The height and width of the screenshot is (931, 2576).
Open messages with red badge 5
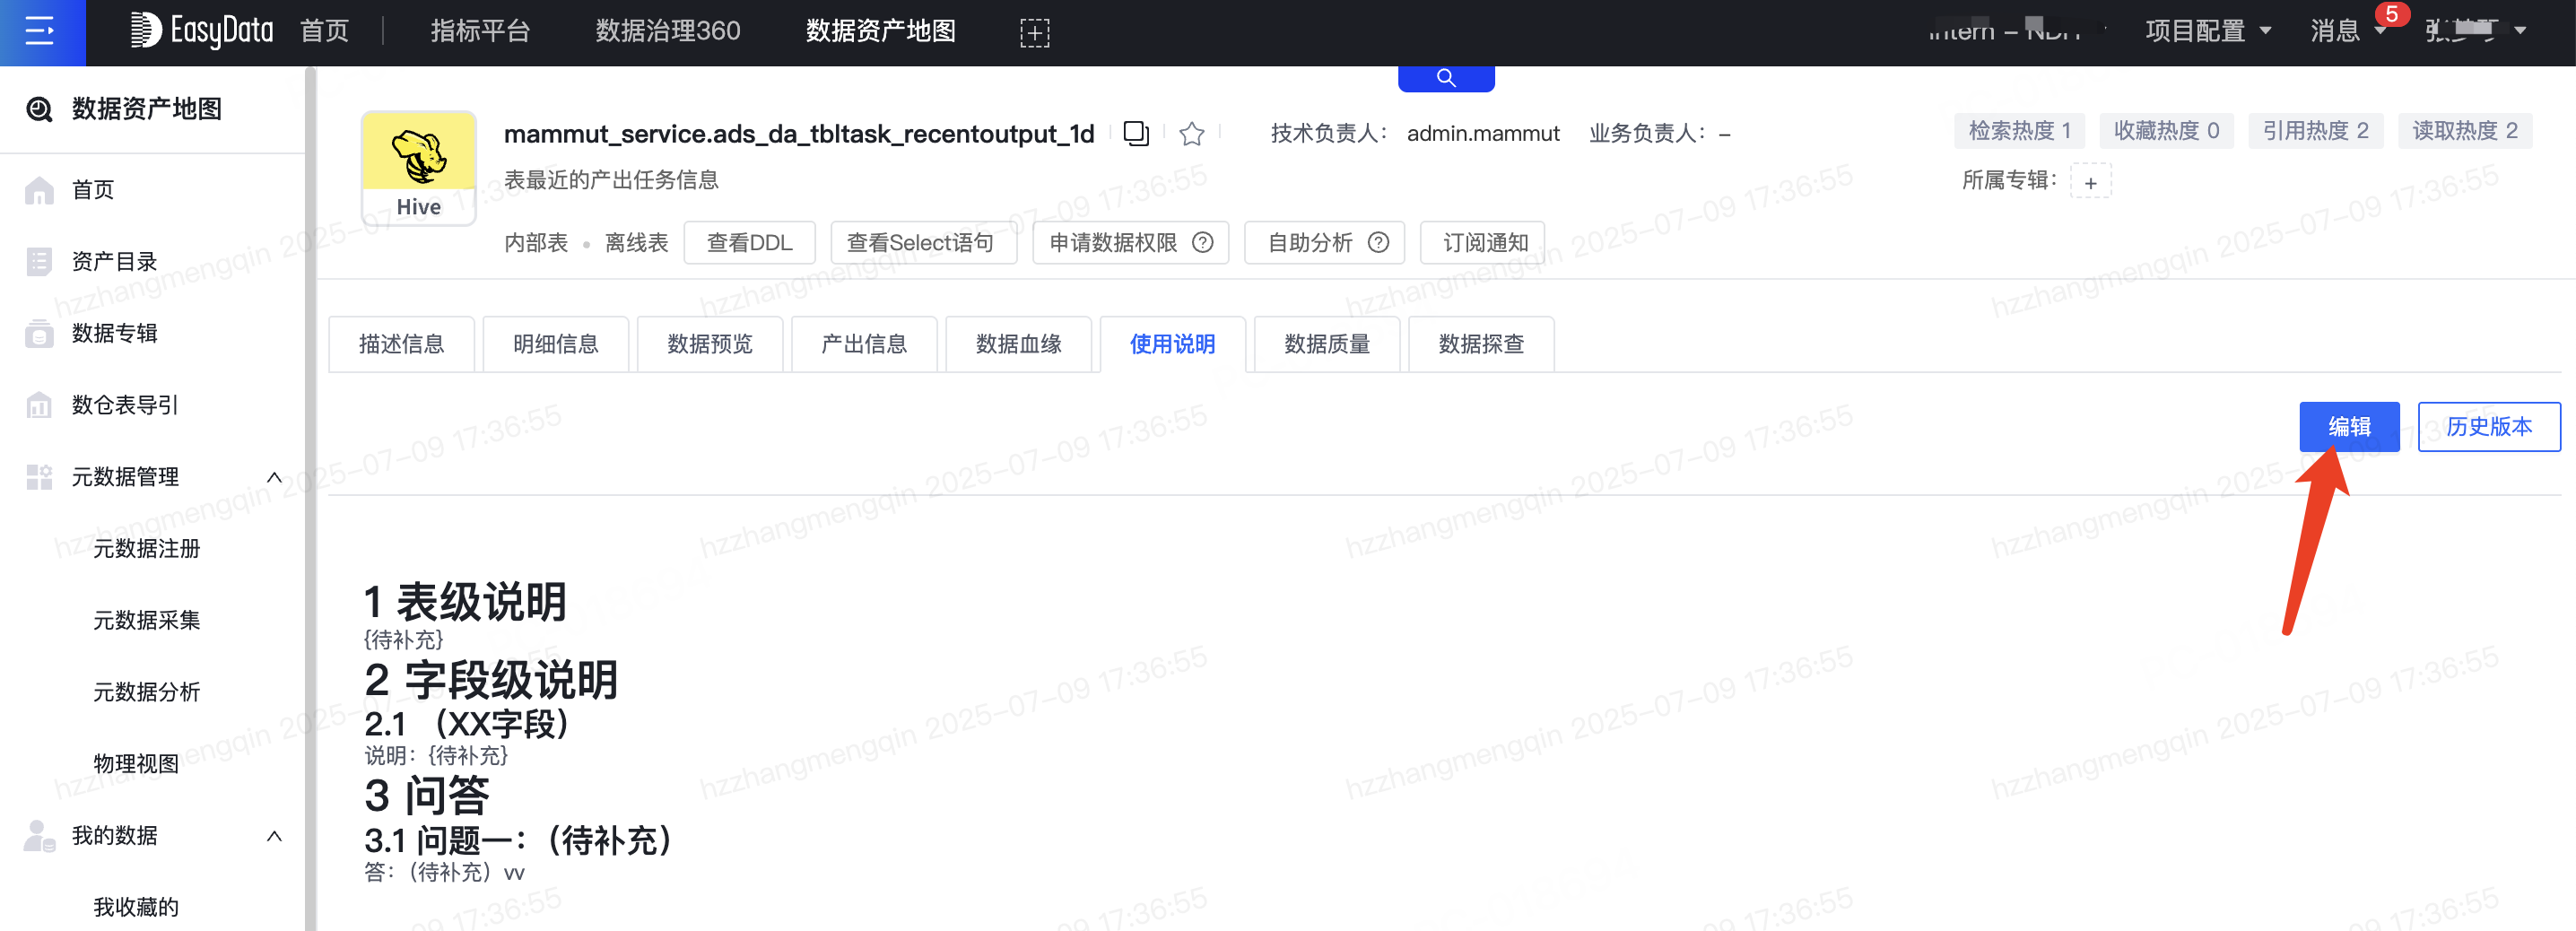(x=2391, y=14)
